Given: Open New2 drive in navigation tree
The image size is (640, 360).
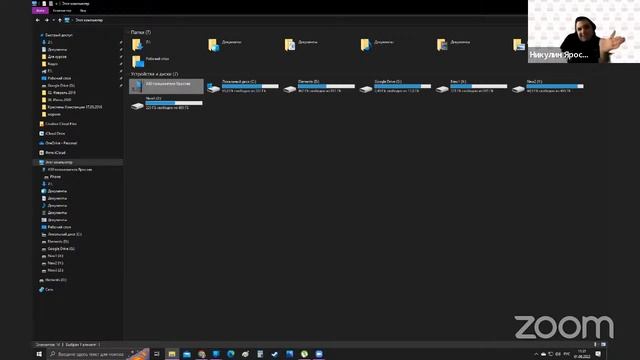Looking at the screenshot, I should 55,263.
